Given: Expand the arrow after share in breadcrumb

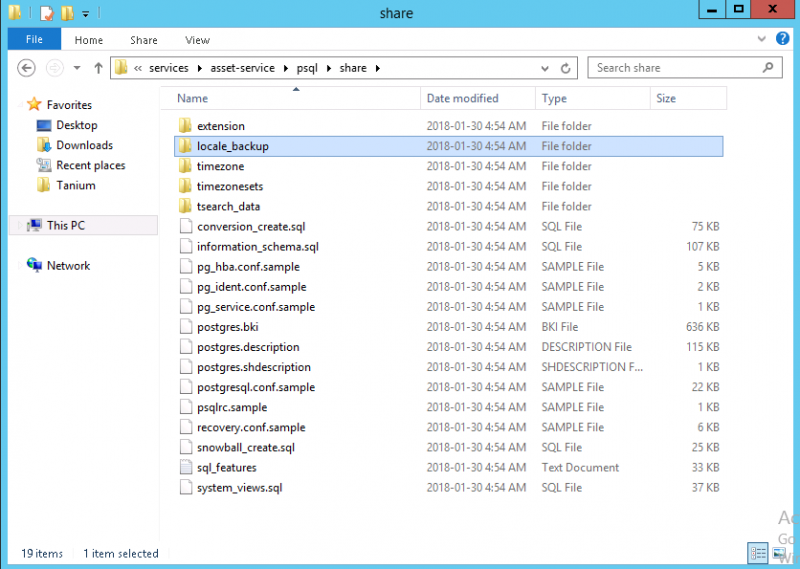Looking at the screenshot, I should pyautogui.click(x=378, y=68).
